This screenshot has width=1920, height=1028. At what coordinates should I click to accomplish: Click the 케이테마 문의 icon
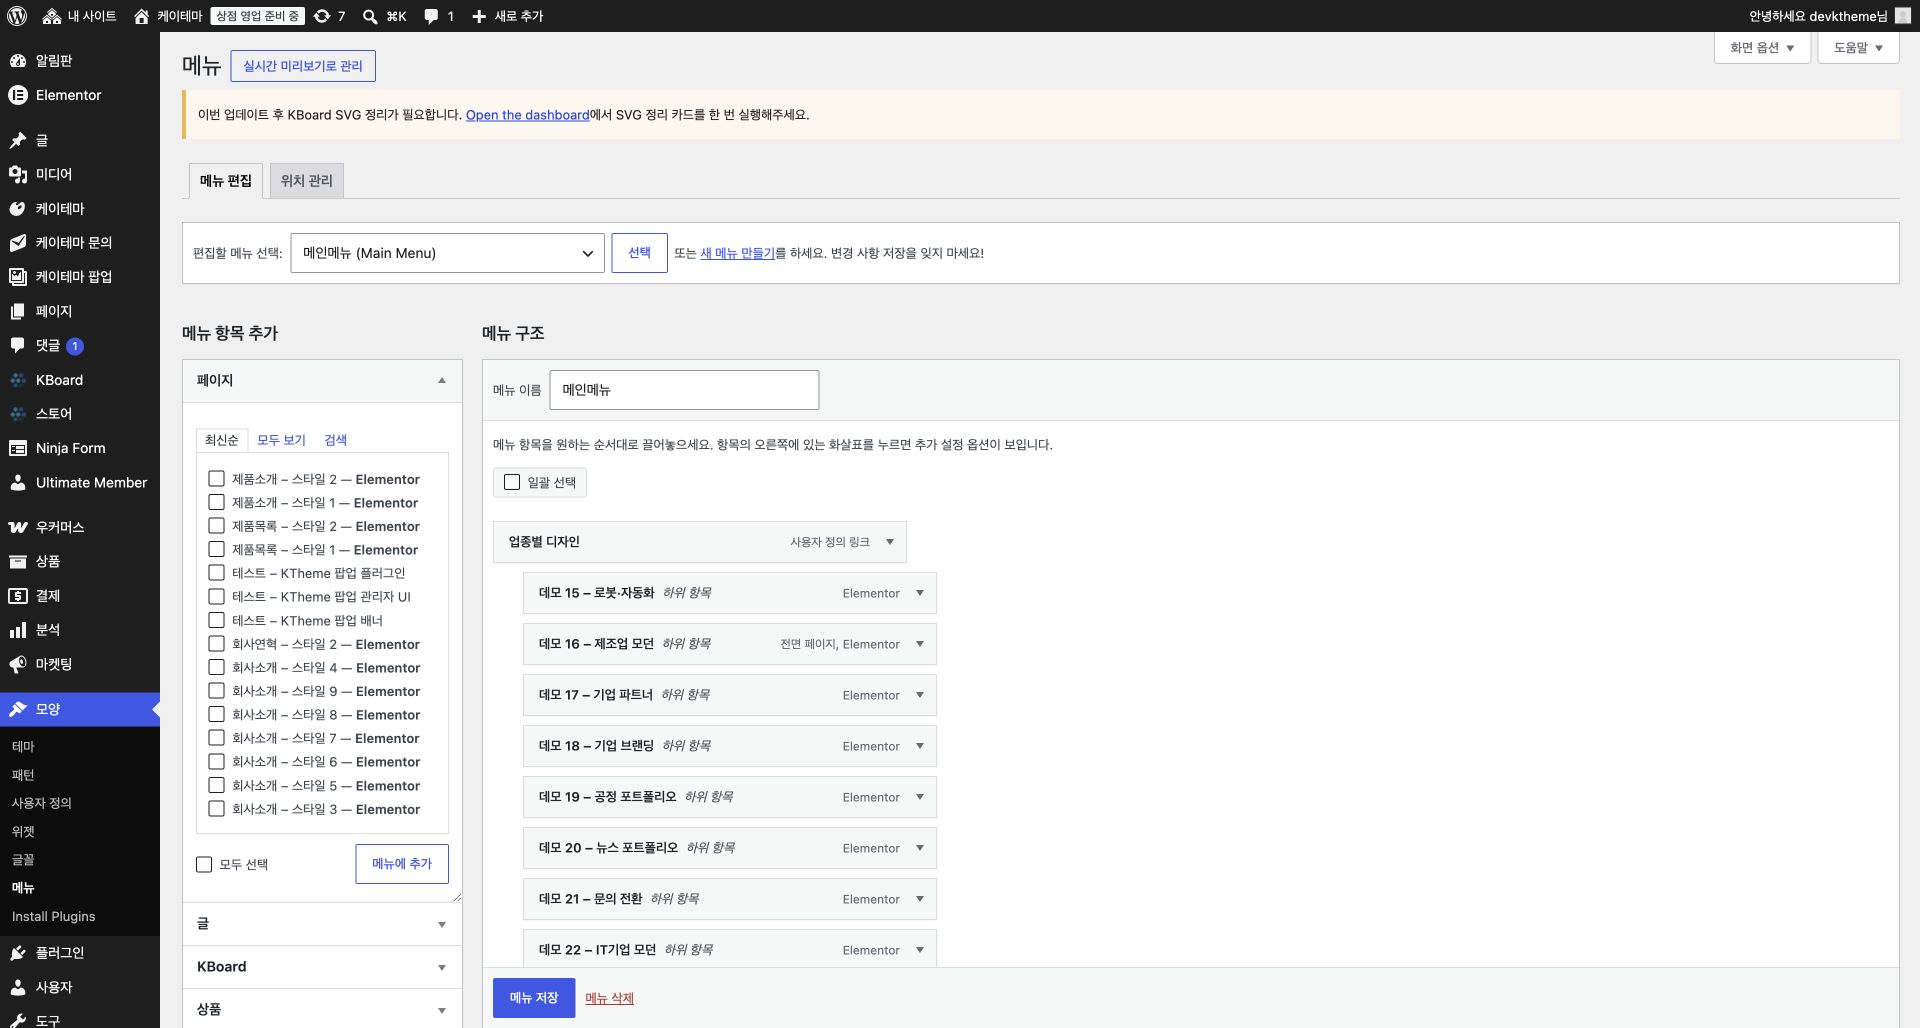18,243
